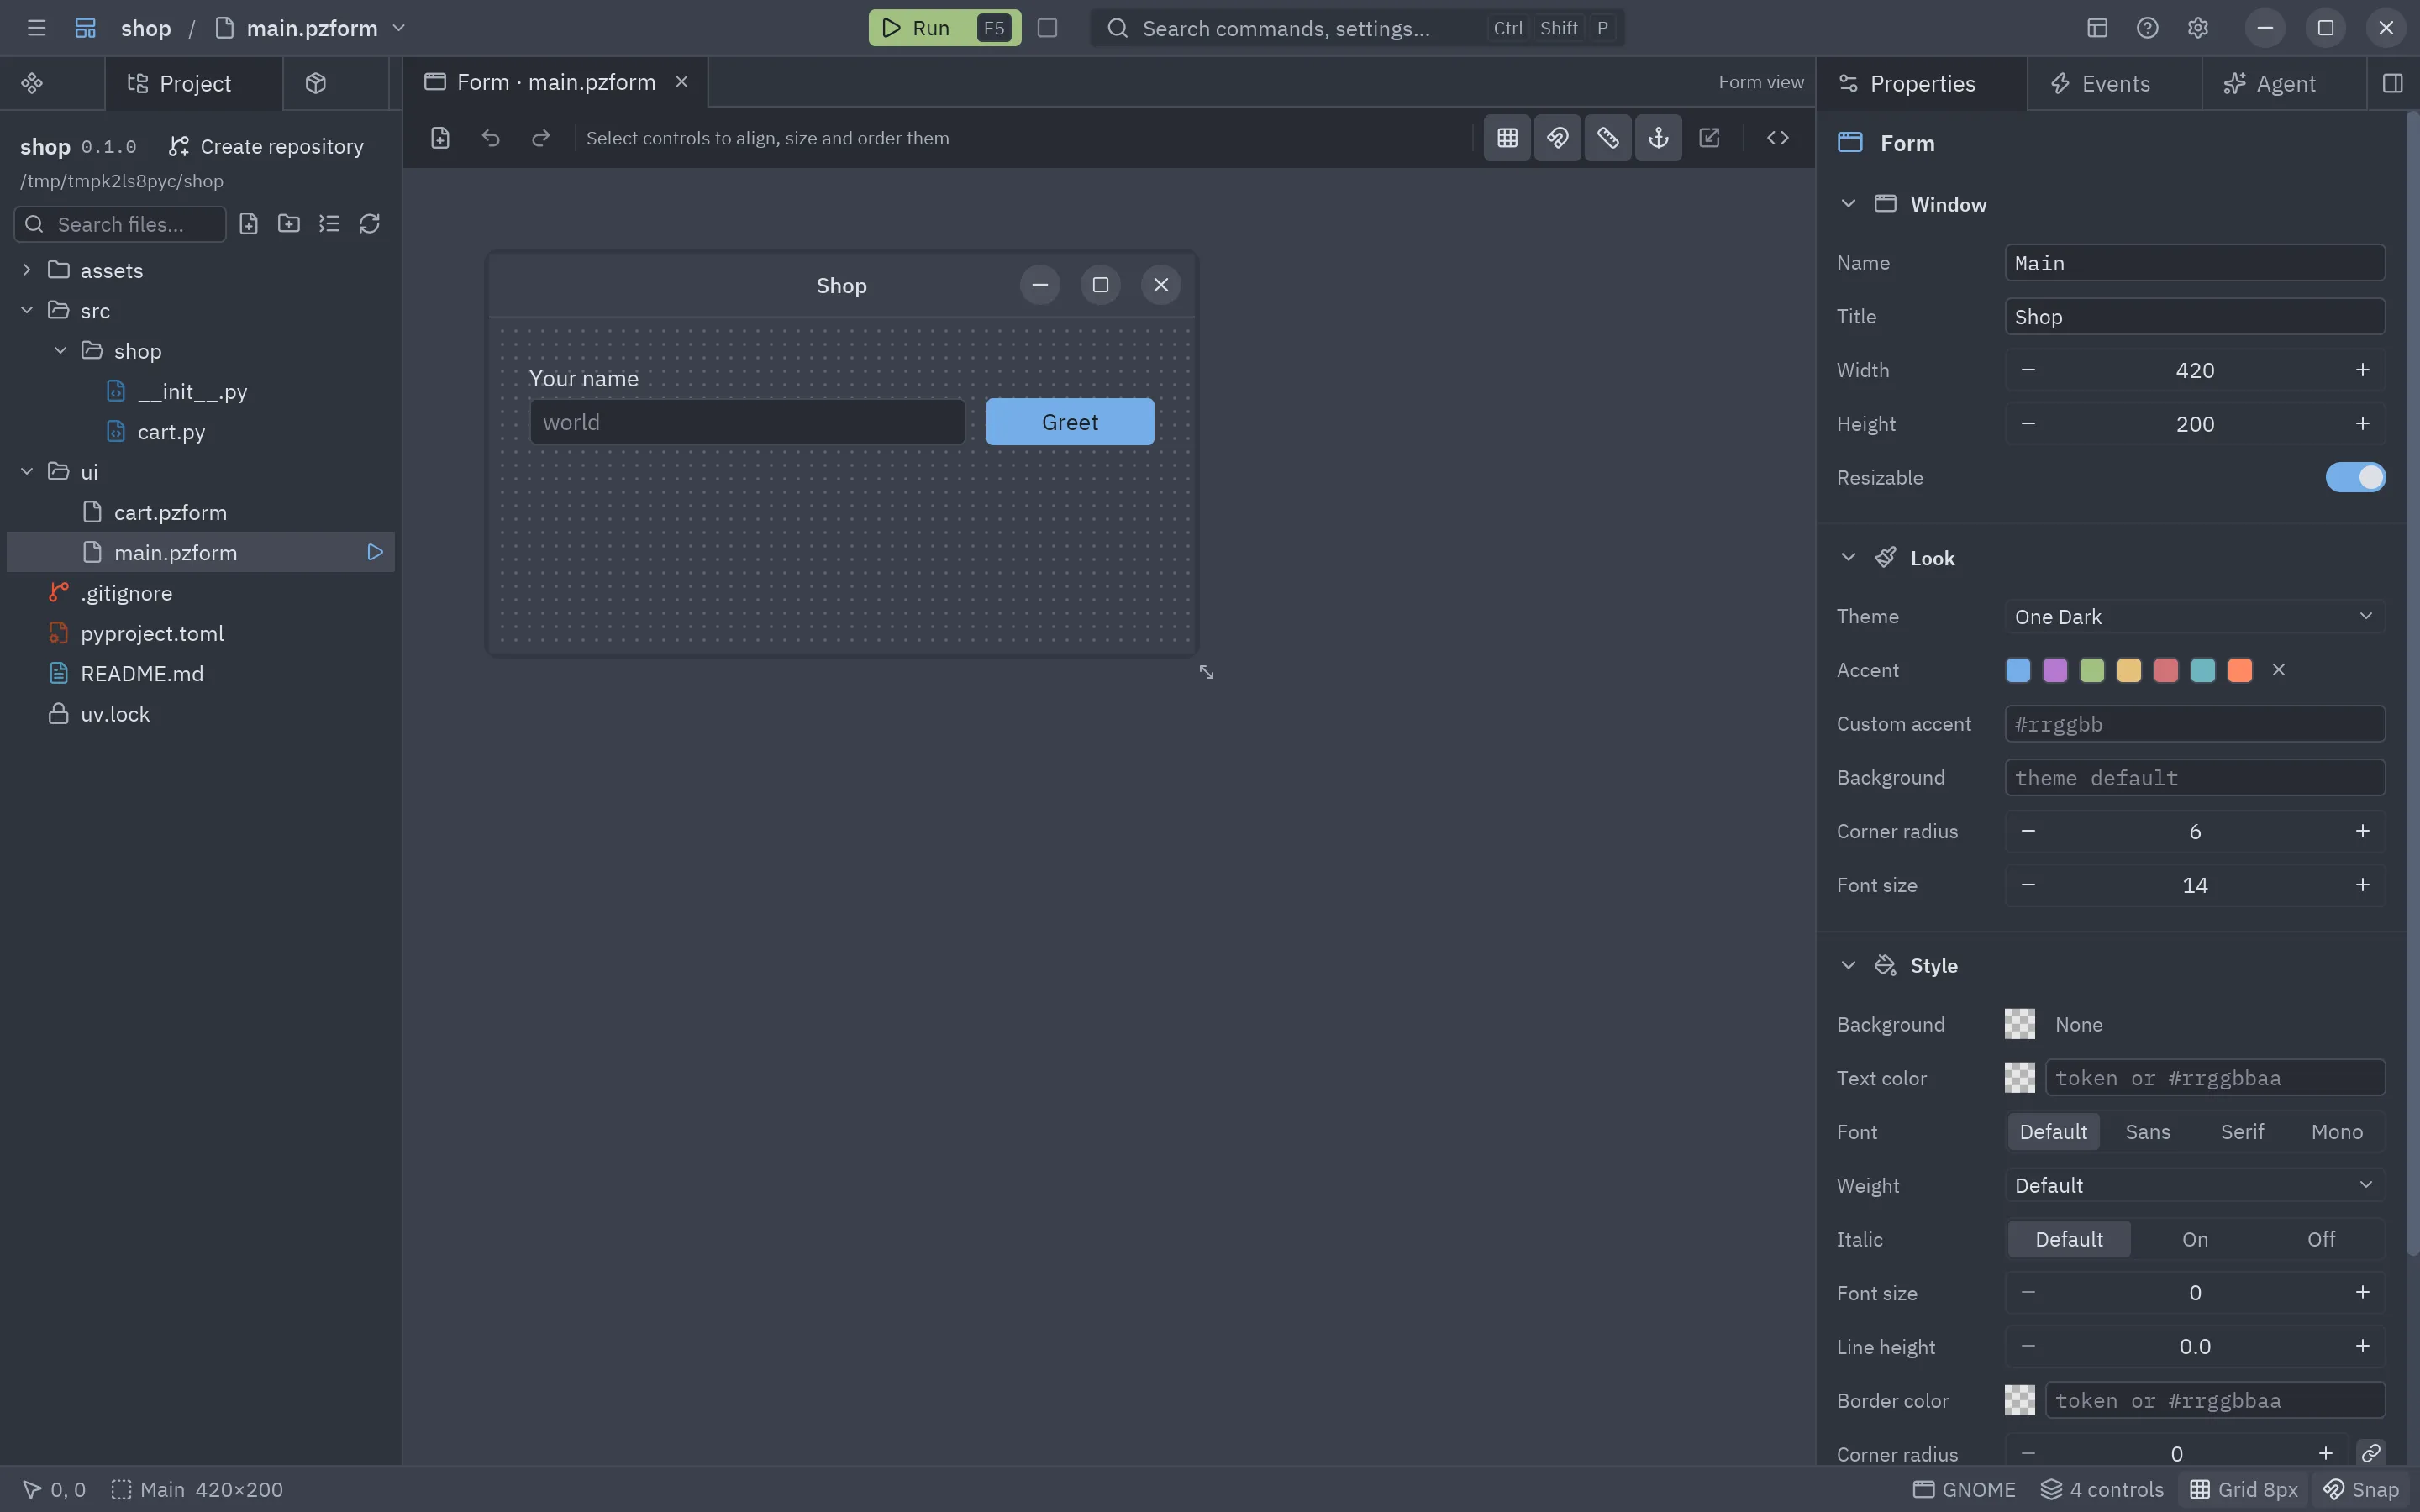Select the Form · main.pzform editor tab
This screenshot has width=2420, height=1512.
coord(555,82)
